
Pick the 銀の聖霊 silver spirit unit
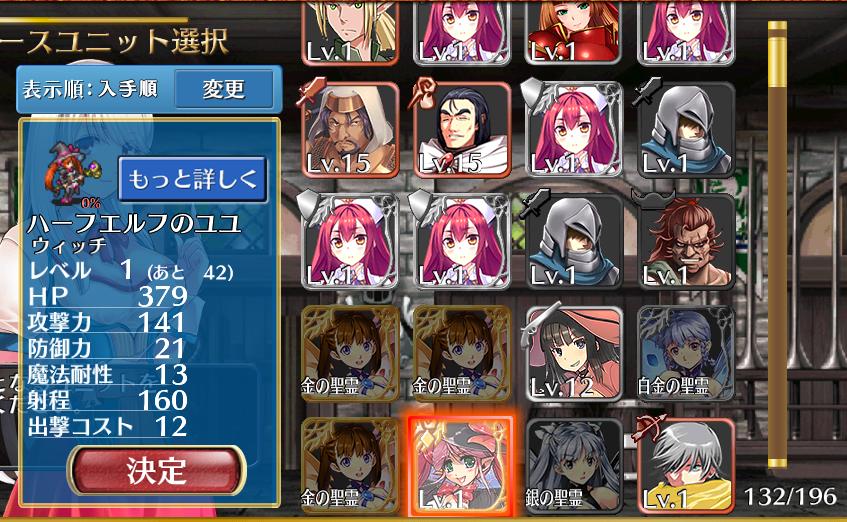574,466
